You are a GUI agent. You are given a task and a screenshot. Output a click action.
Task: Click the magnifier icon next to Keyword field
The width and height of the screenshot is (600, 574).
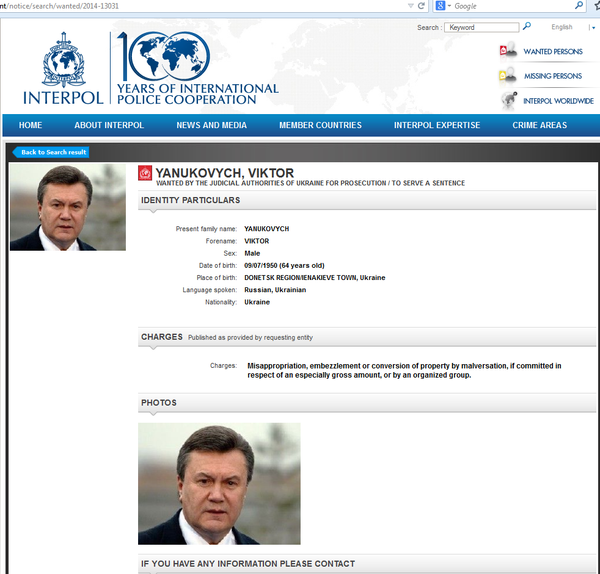(x=528, y=27)
